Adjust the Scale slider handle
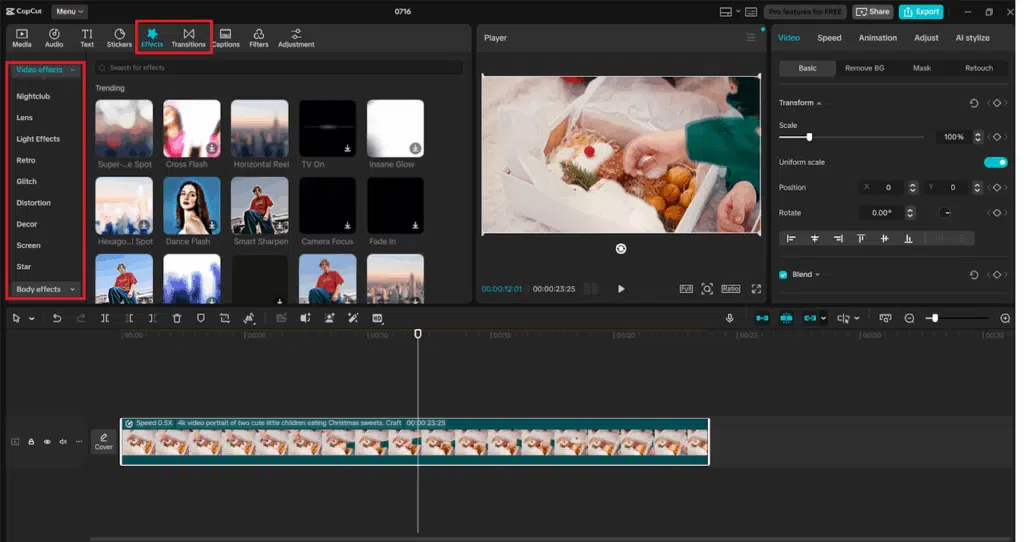 809,137
